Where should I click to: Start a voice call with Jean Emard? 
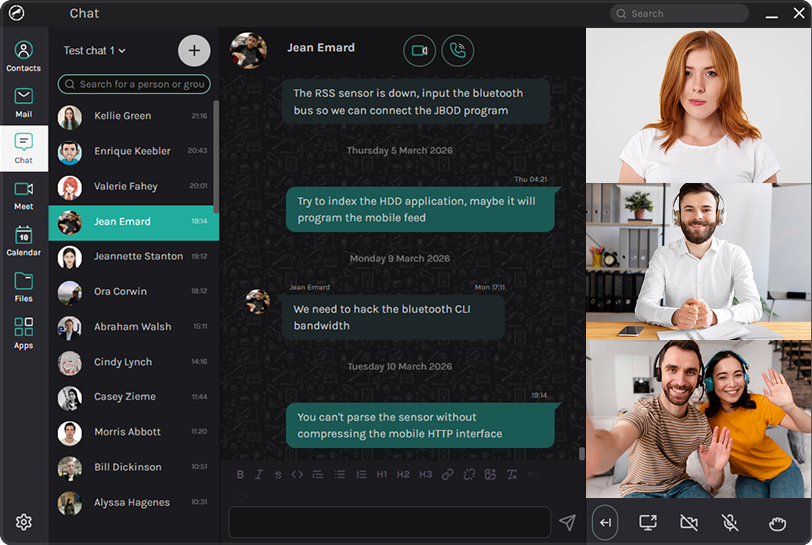pos(458,50)
